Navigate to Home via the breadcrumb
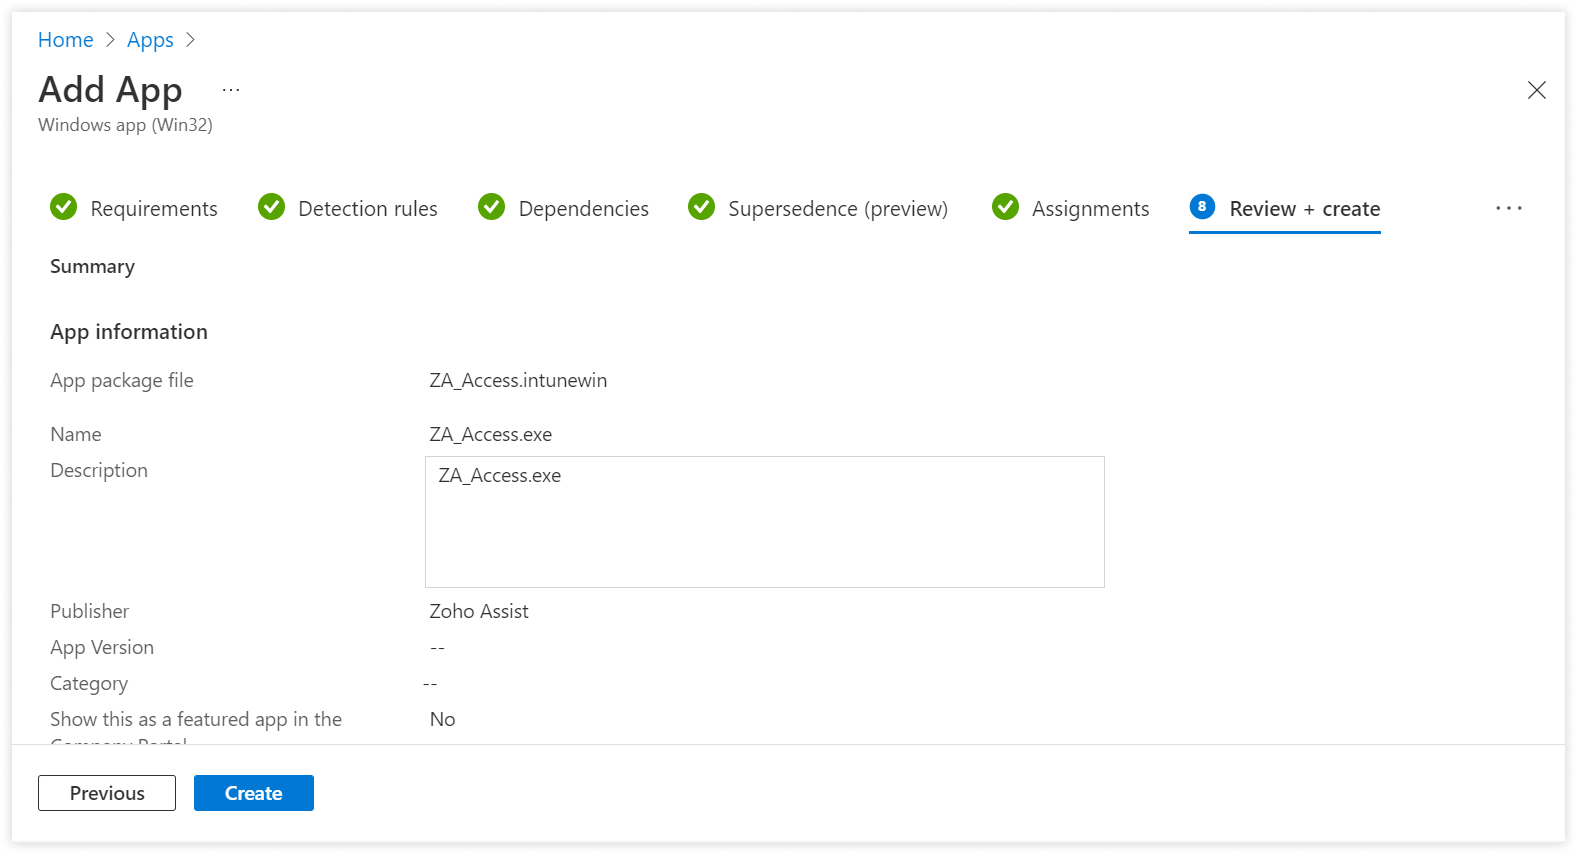 (x=65, y=39)
